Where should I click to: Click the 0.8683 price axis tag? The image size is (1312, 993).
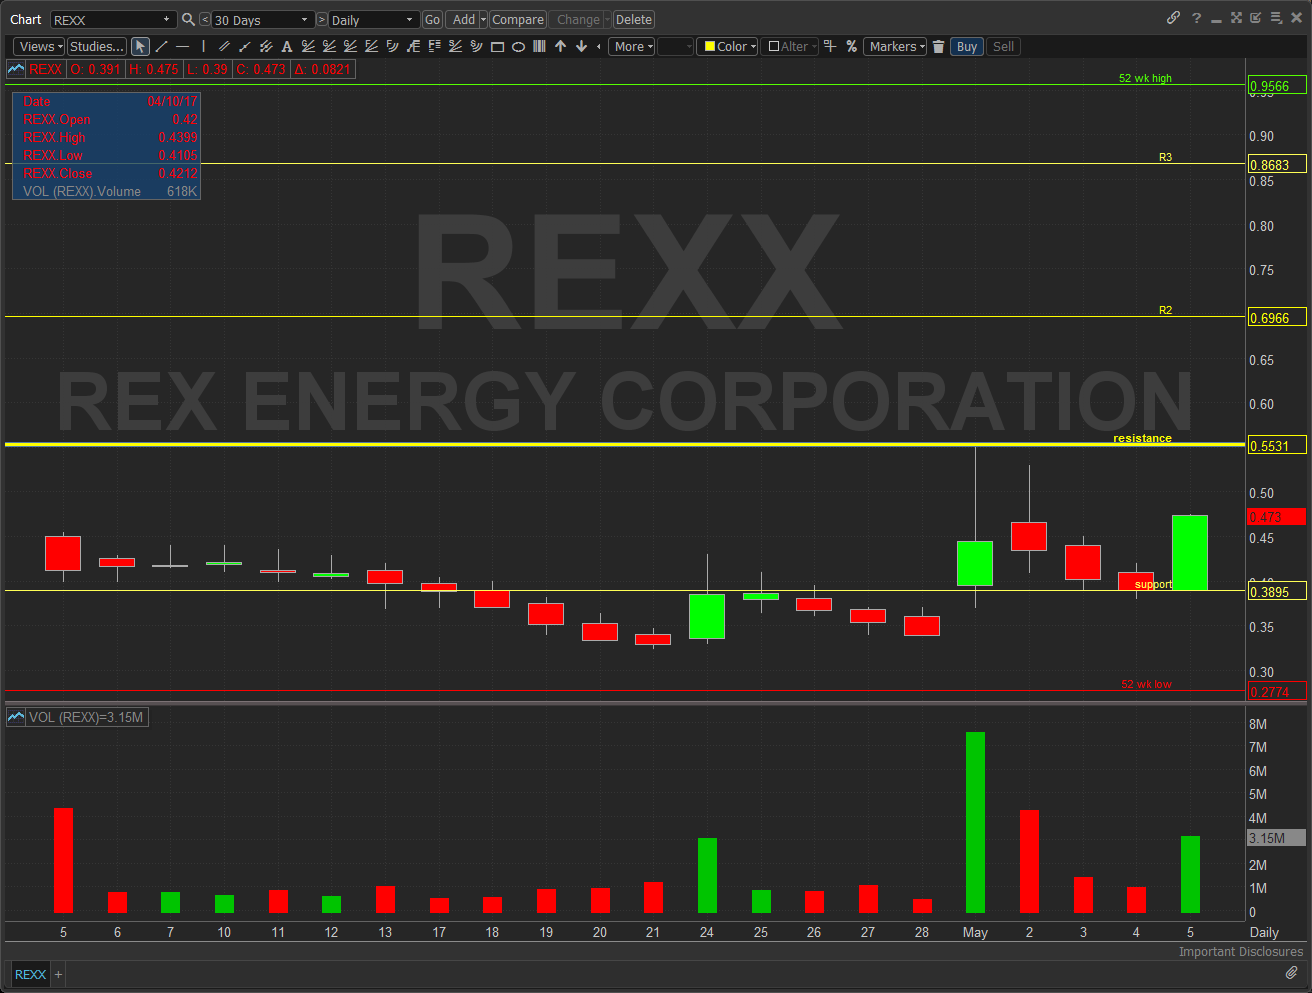(x=1277, y=165)
